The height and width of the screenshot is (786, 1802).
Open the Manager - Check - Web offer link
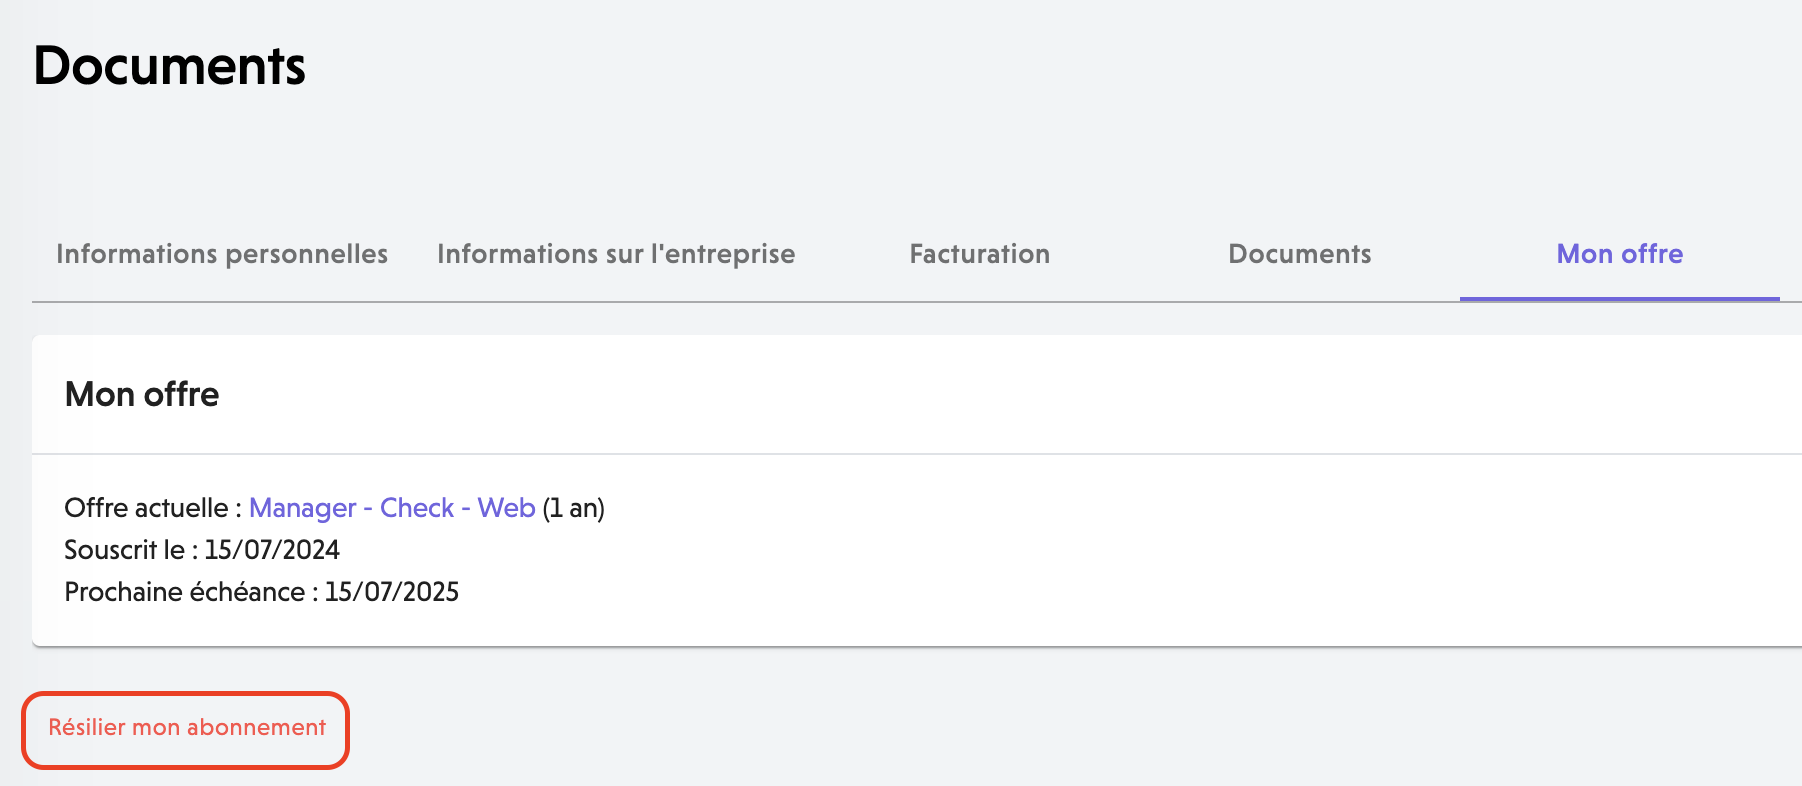pyautogui.click(x=392, y=508)
